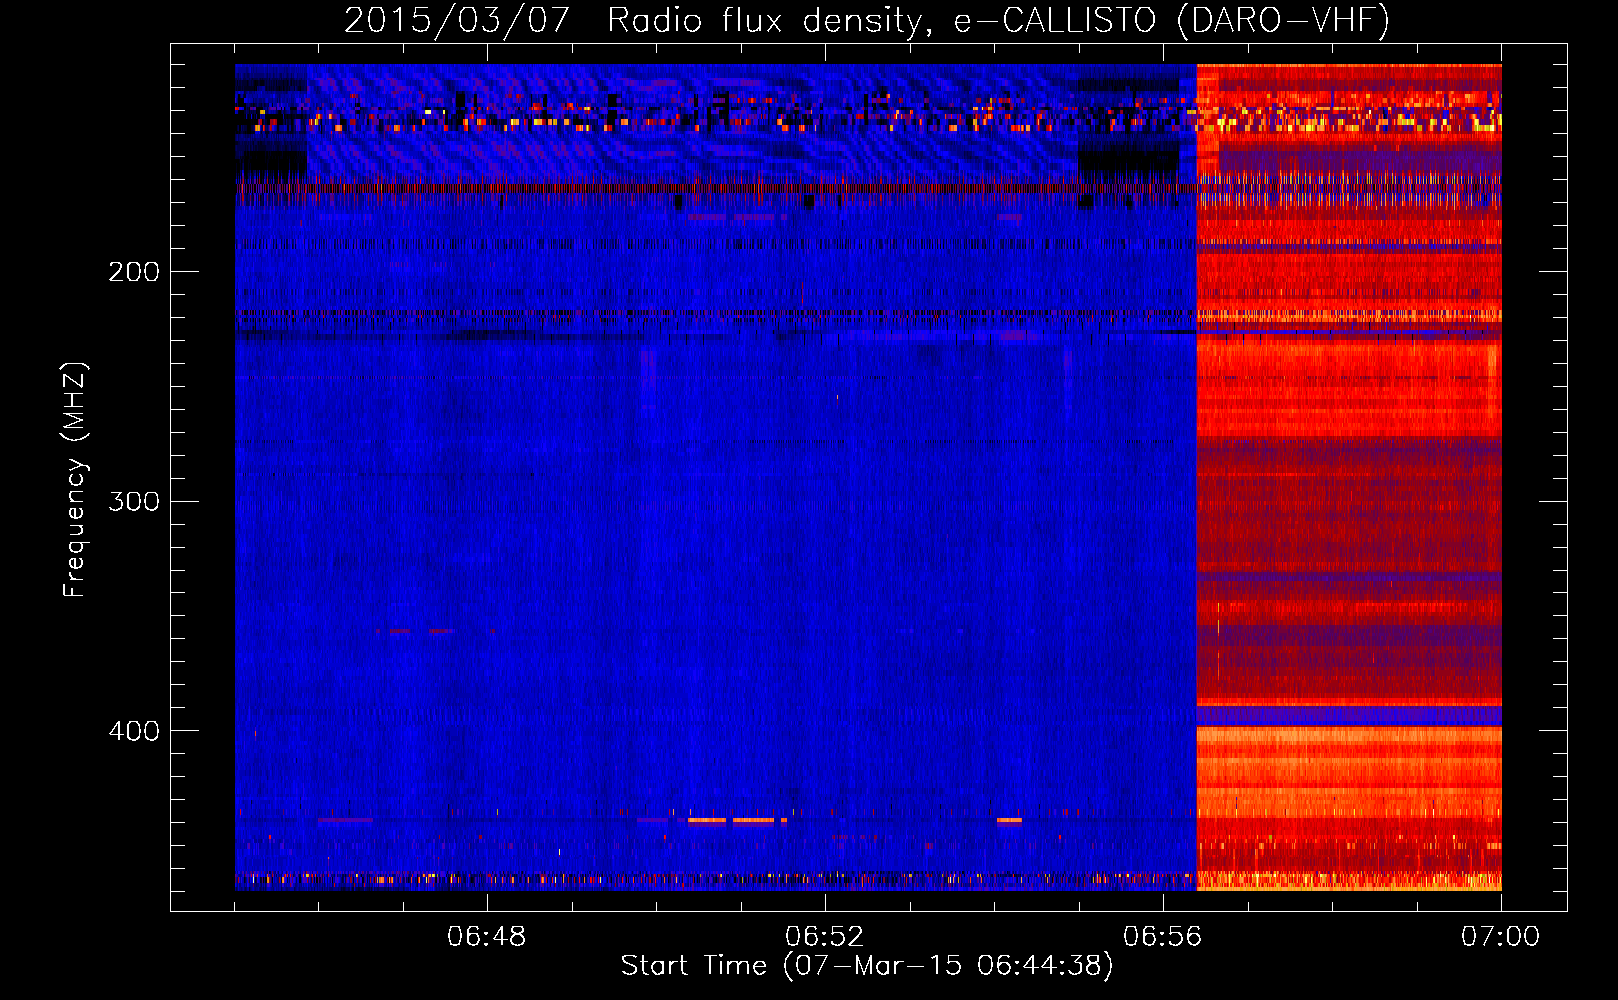This screenshot has height=1000, width=1618.
Task: Click the "Start Time (07-Mar-15 06:44:38)" label
Action: tap(867, 966)
